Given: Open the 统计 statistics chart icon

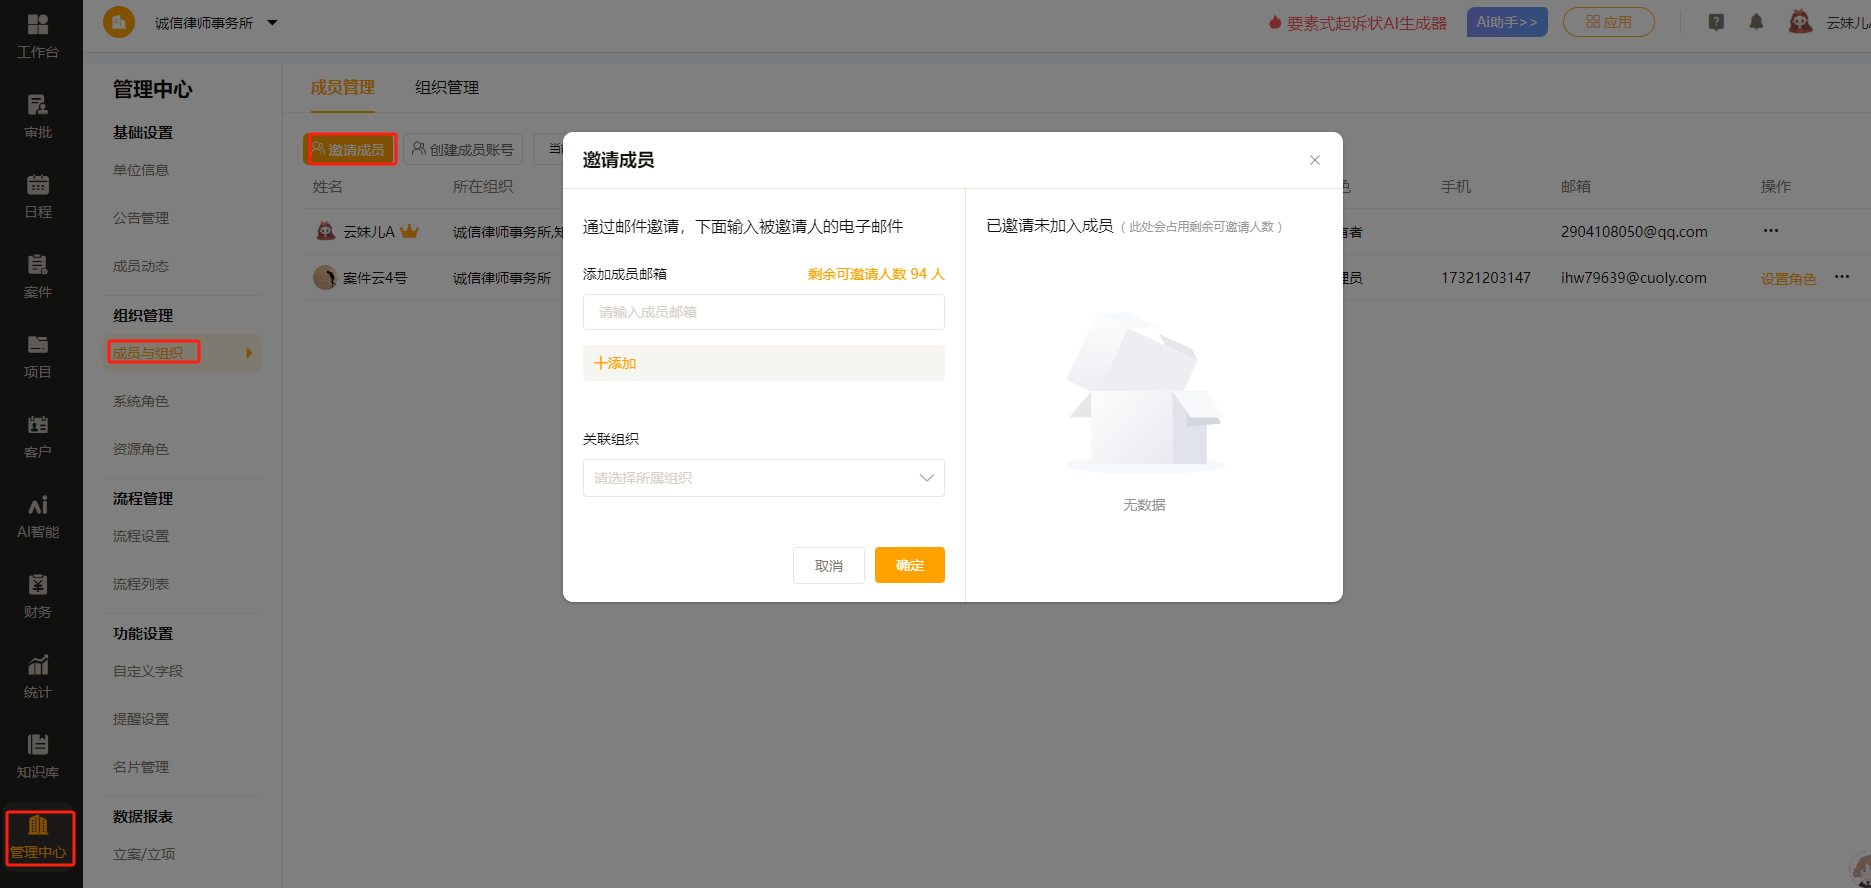Looking at the screenshot, I should pyautogui.click(x=38, y=676).
